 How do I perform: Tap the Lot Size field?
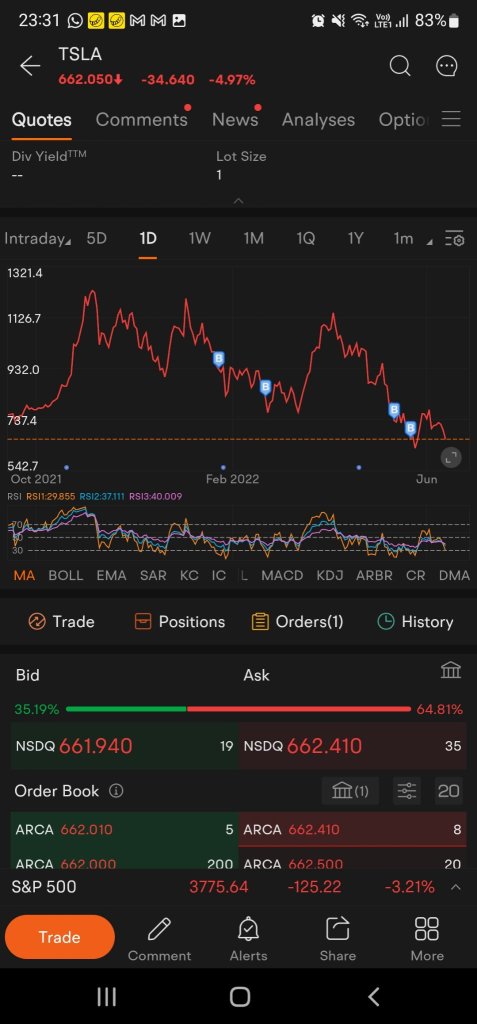(241, 166)
